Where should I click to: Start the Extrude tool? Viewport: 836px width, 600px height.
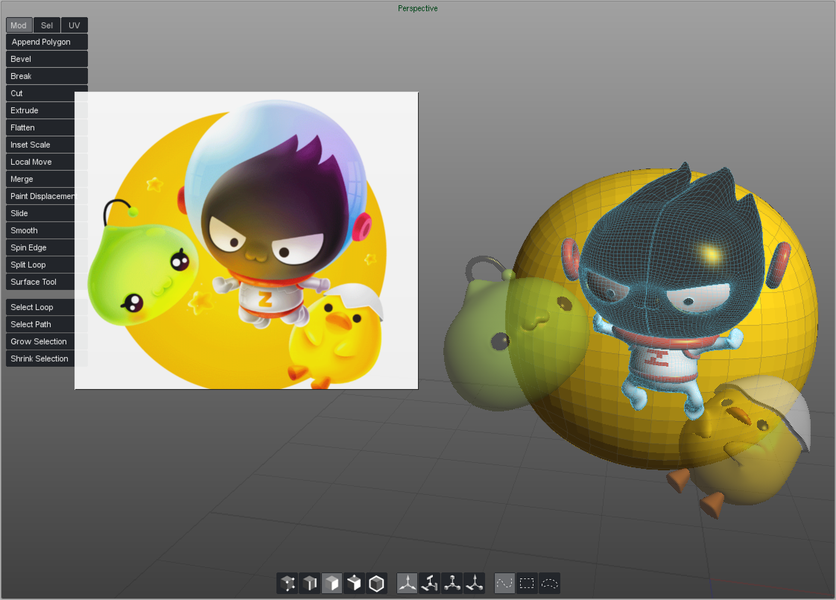click(41, 110)
